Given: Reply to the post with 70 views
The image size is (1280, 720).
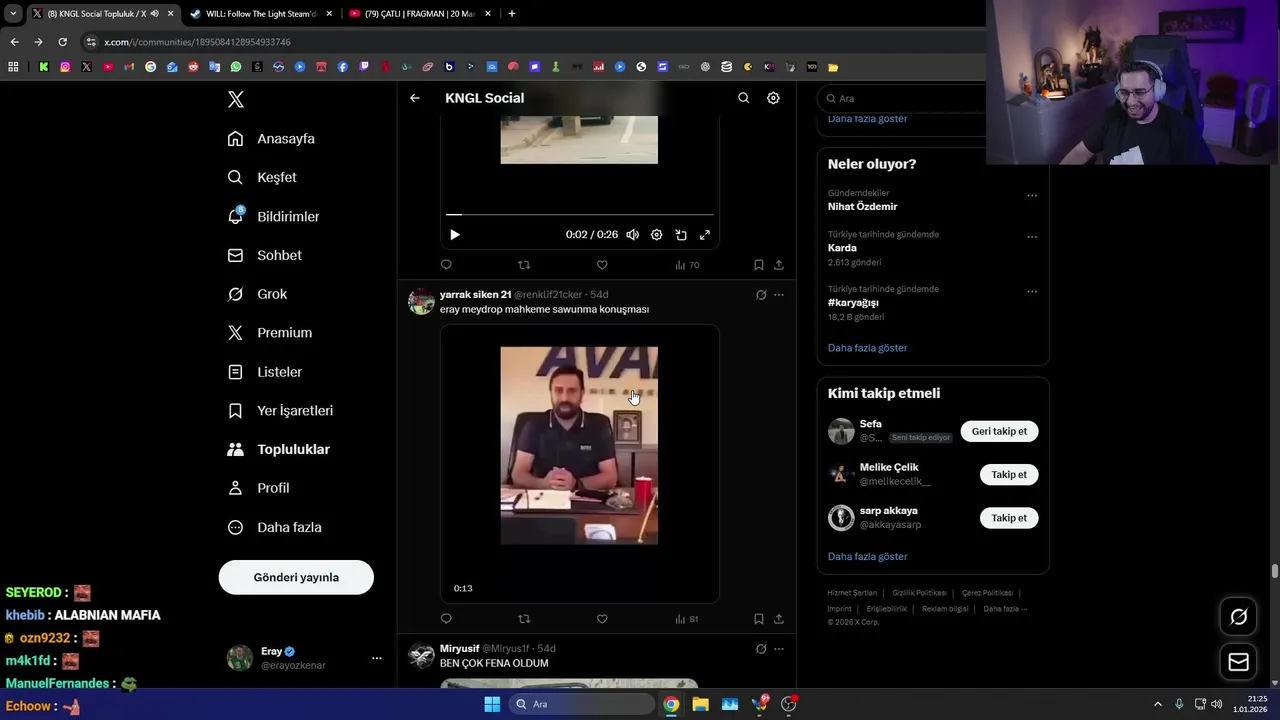Looking at the screenshot, I should 446,265.
